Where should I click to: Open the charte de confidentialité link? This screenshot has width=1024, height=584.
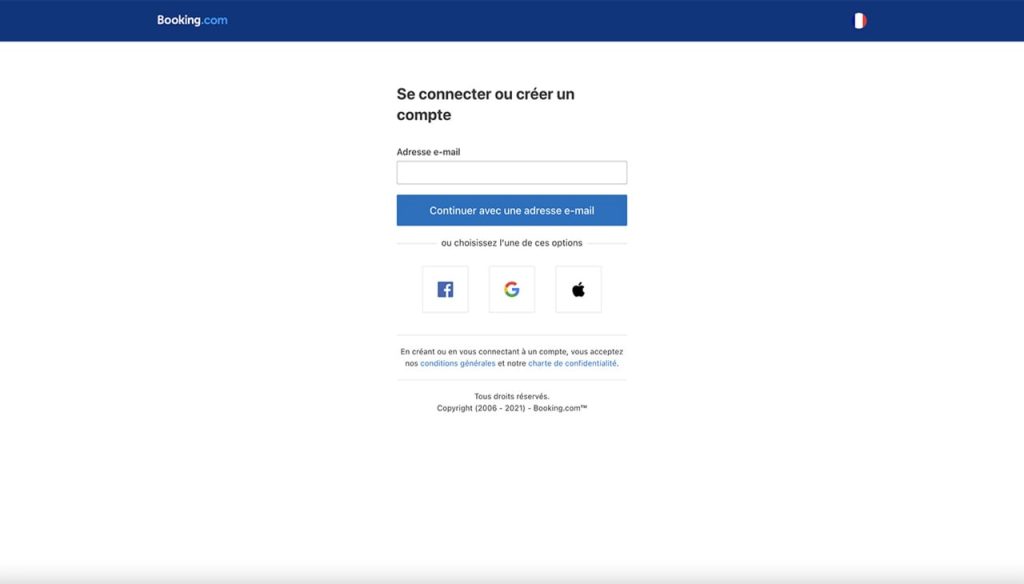pos(572,363)
